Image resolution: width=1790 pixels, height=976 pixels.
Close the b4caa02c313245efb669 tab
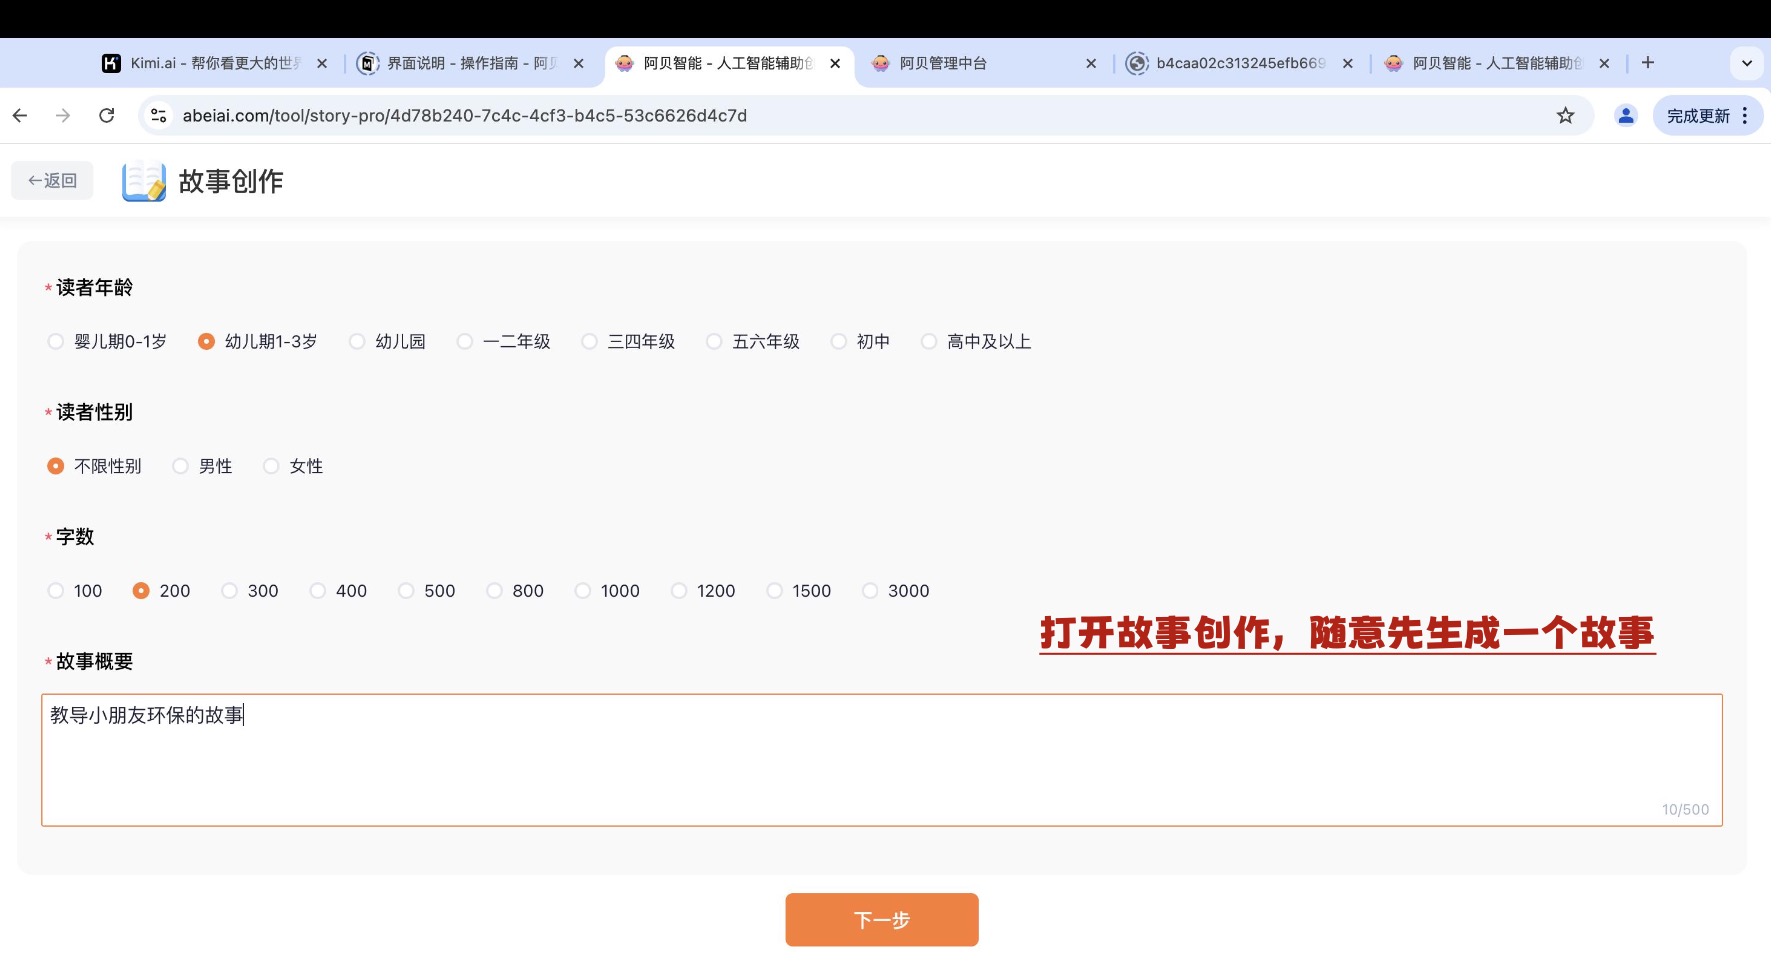(1348, 63)
